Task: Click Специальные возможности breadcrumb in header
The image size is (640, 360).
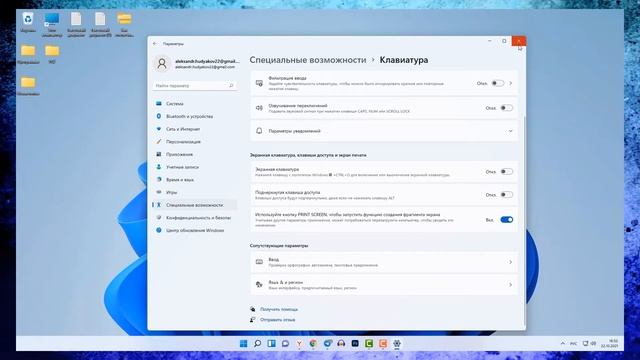Action: pyautogui.click(x=308, y=60)
